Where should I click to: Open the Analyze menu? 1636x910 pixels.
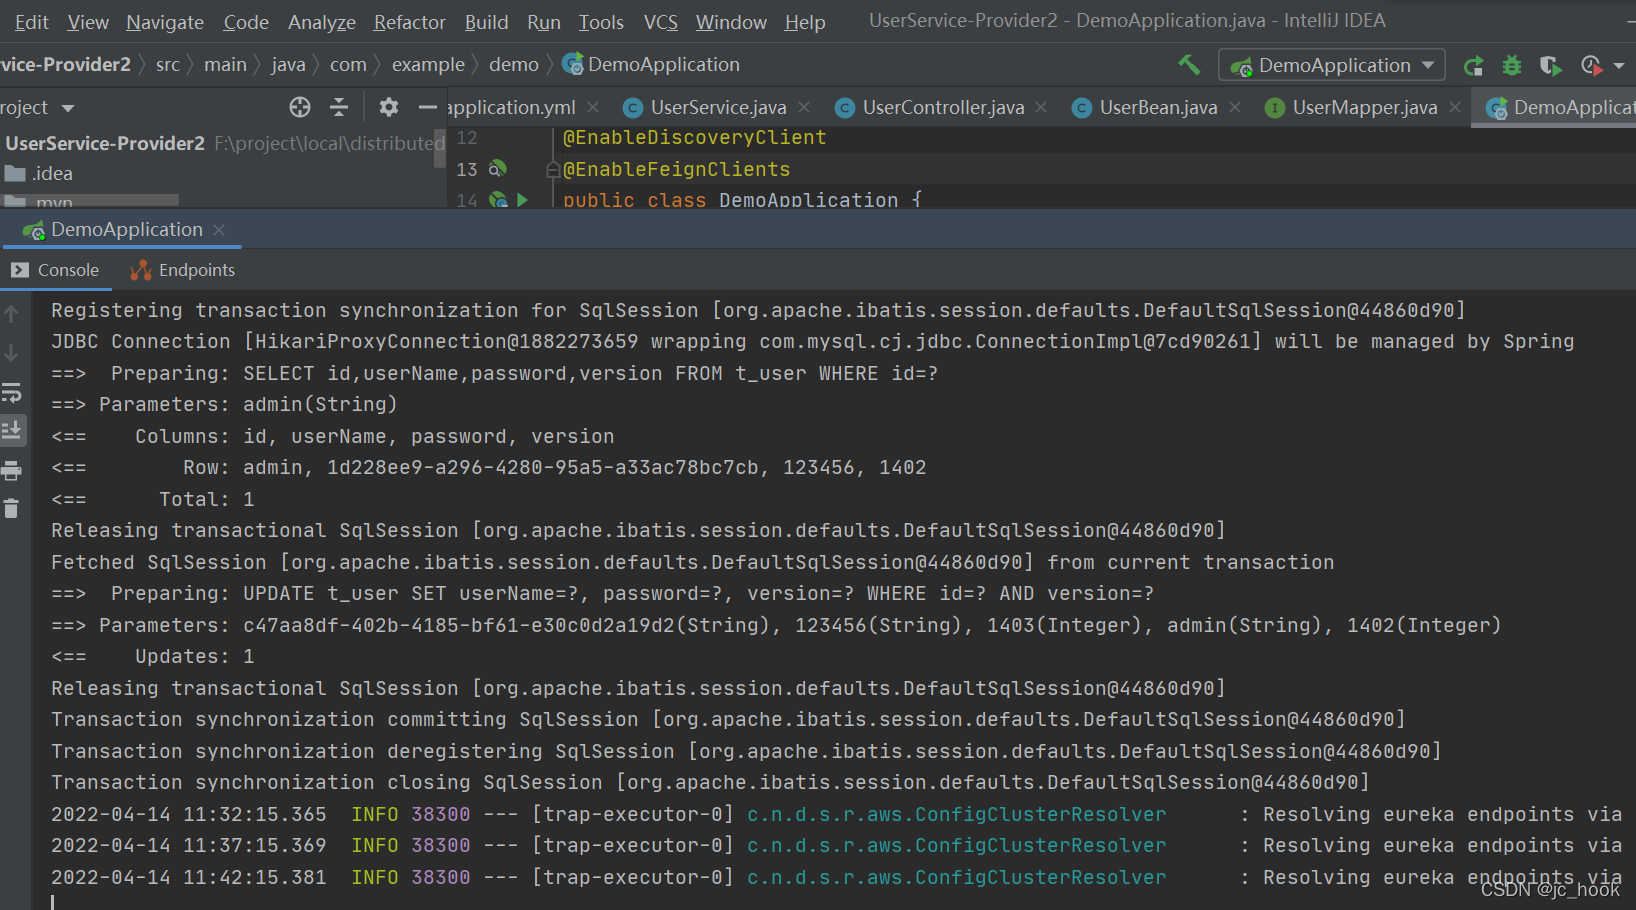[x=322, y=22]
